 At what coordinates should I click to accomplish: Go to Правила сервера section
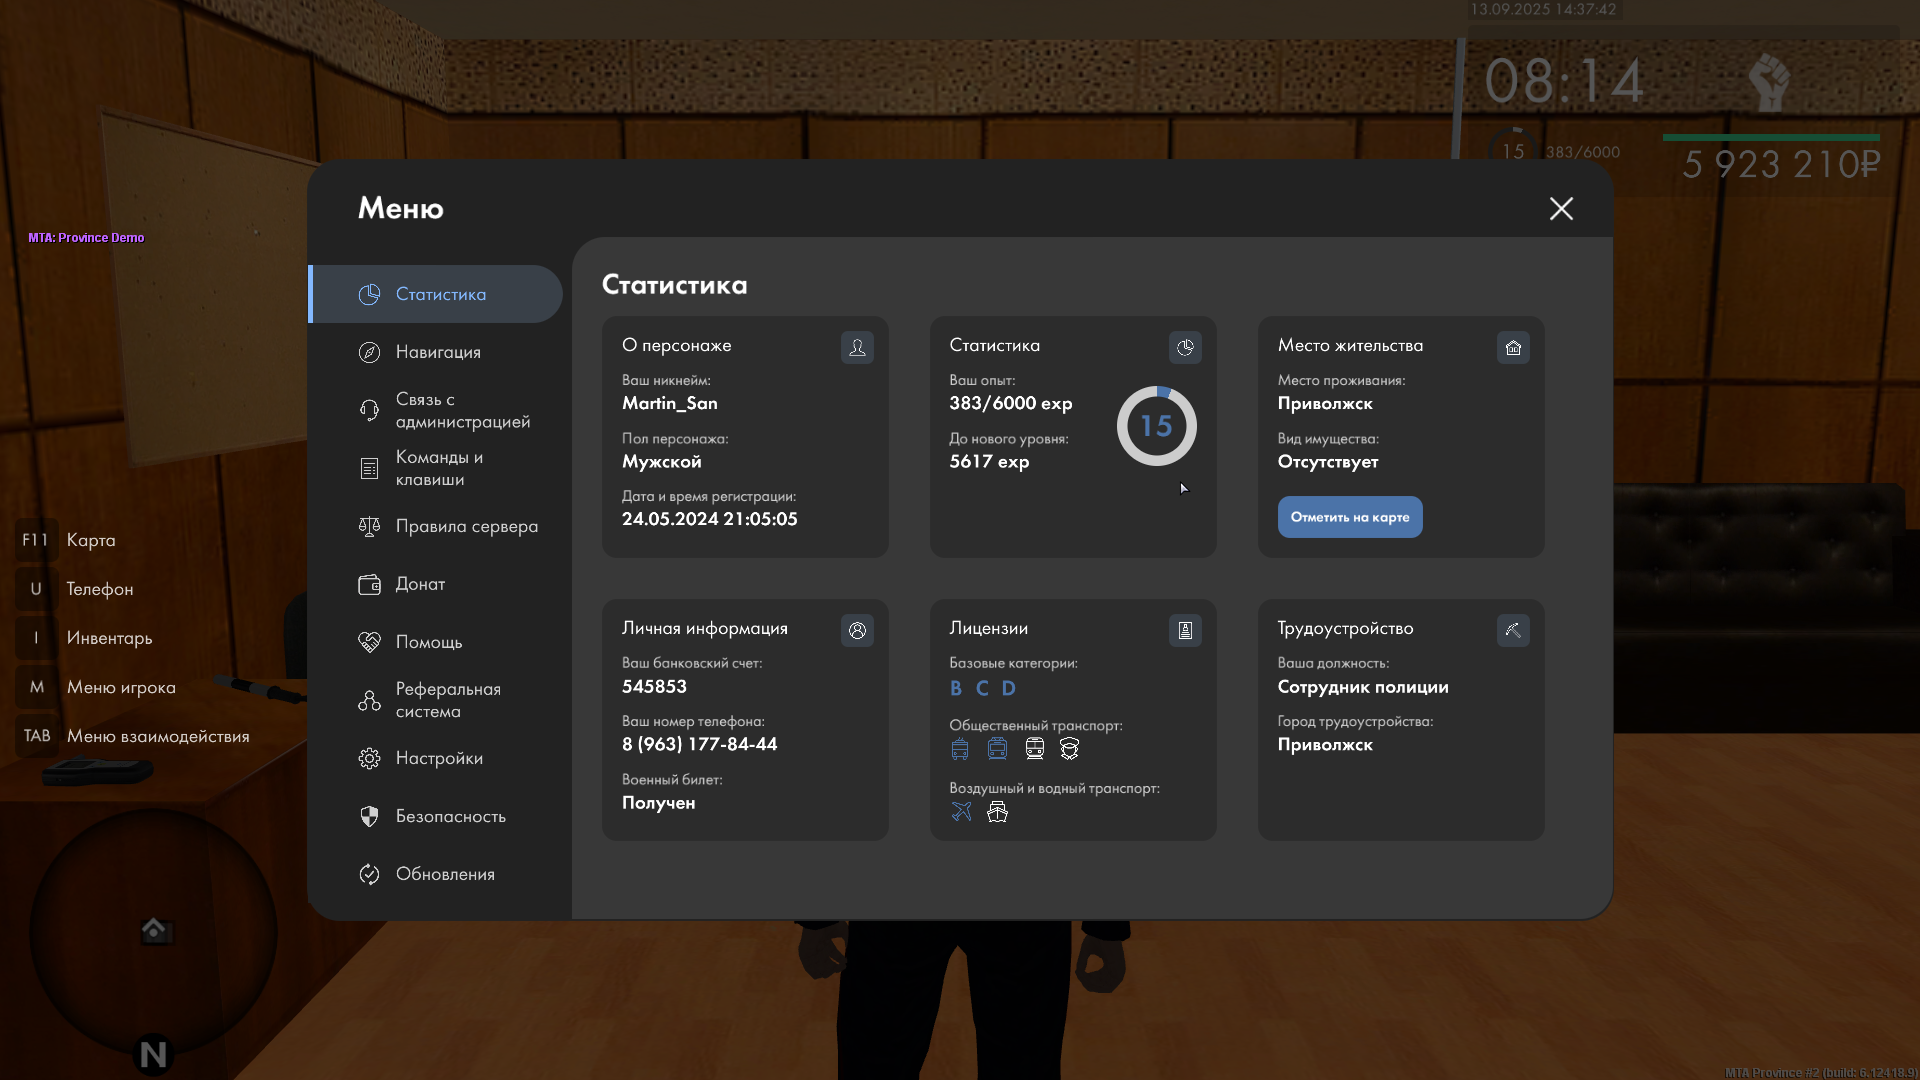tap(465, 526)
